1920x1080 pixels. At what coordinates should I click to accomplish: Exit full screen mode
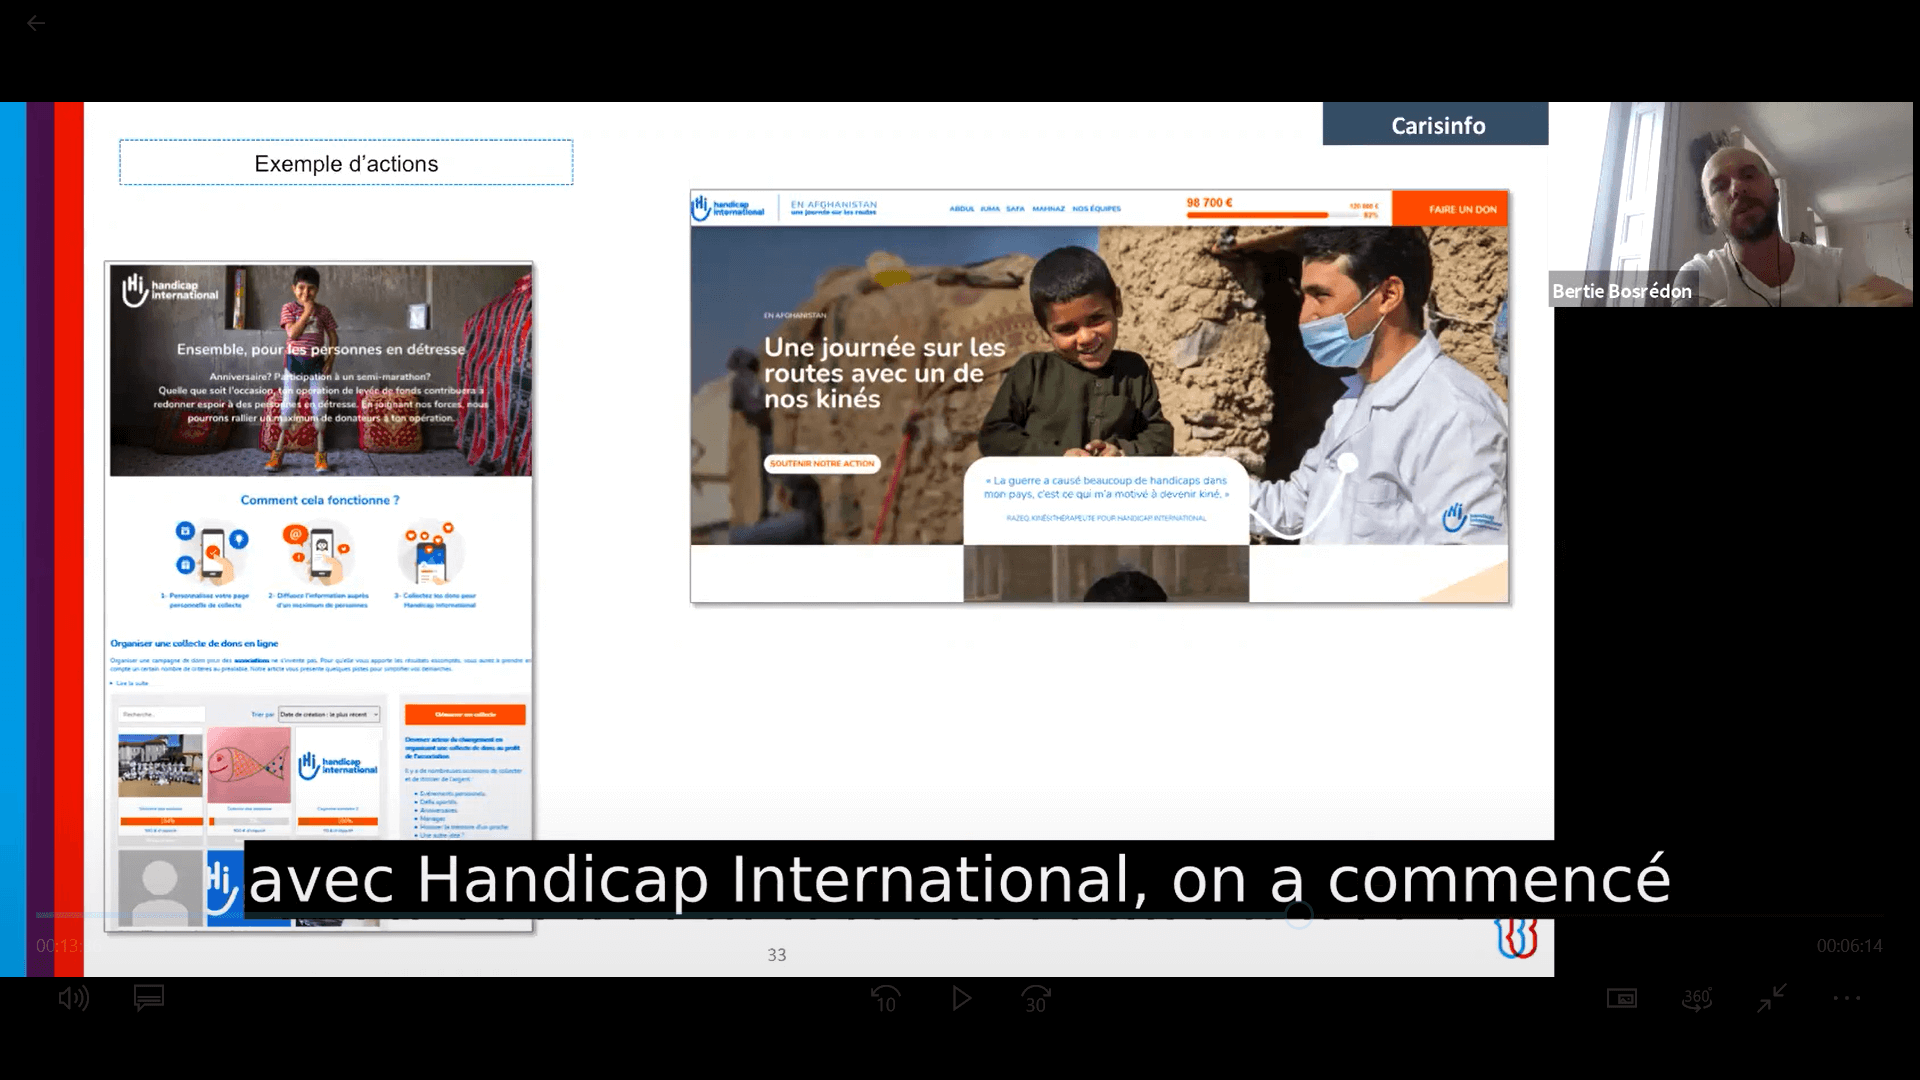click(x=1771, y=998)
